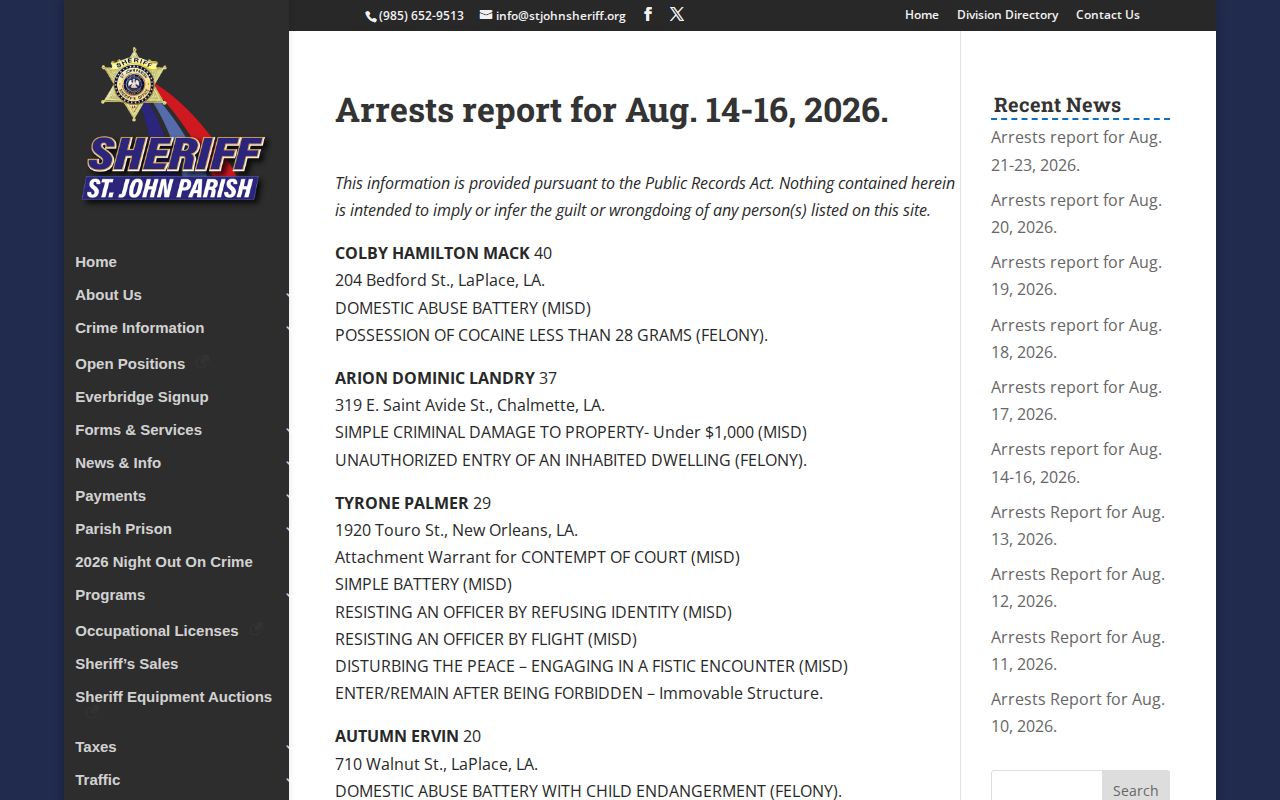Click the info@stjohnsheriff.org email link

[553, 15]
